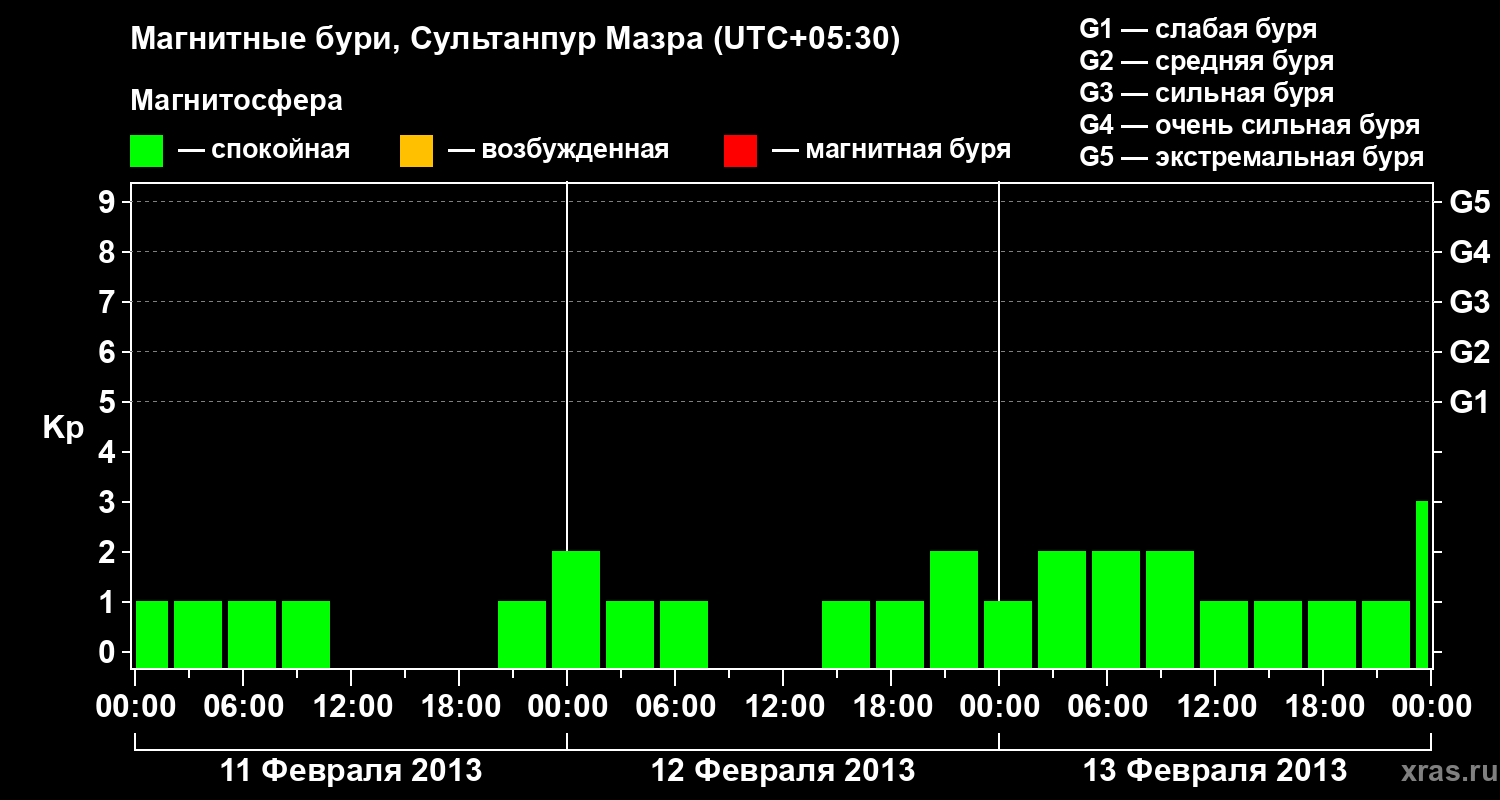This screenshot has height=800, width=1500.
Task: Click the Kp axis value 9
Action: 109,202
